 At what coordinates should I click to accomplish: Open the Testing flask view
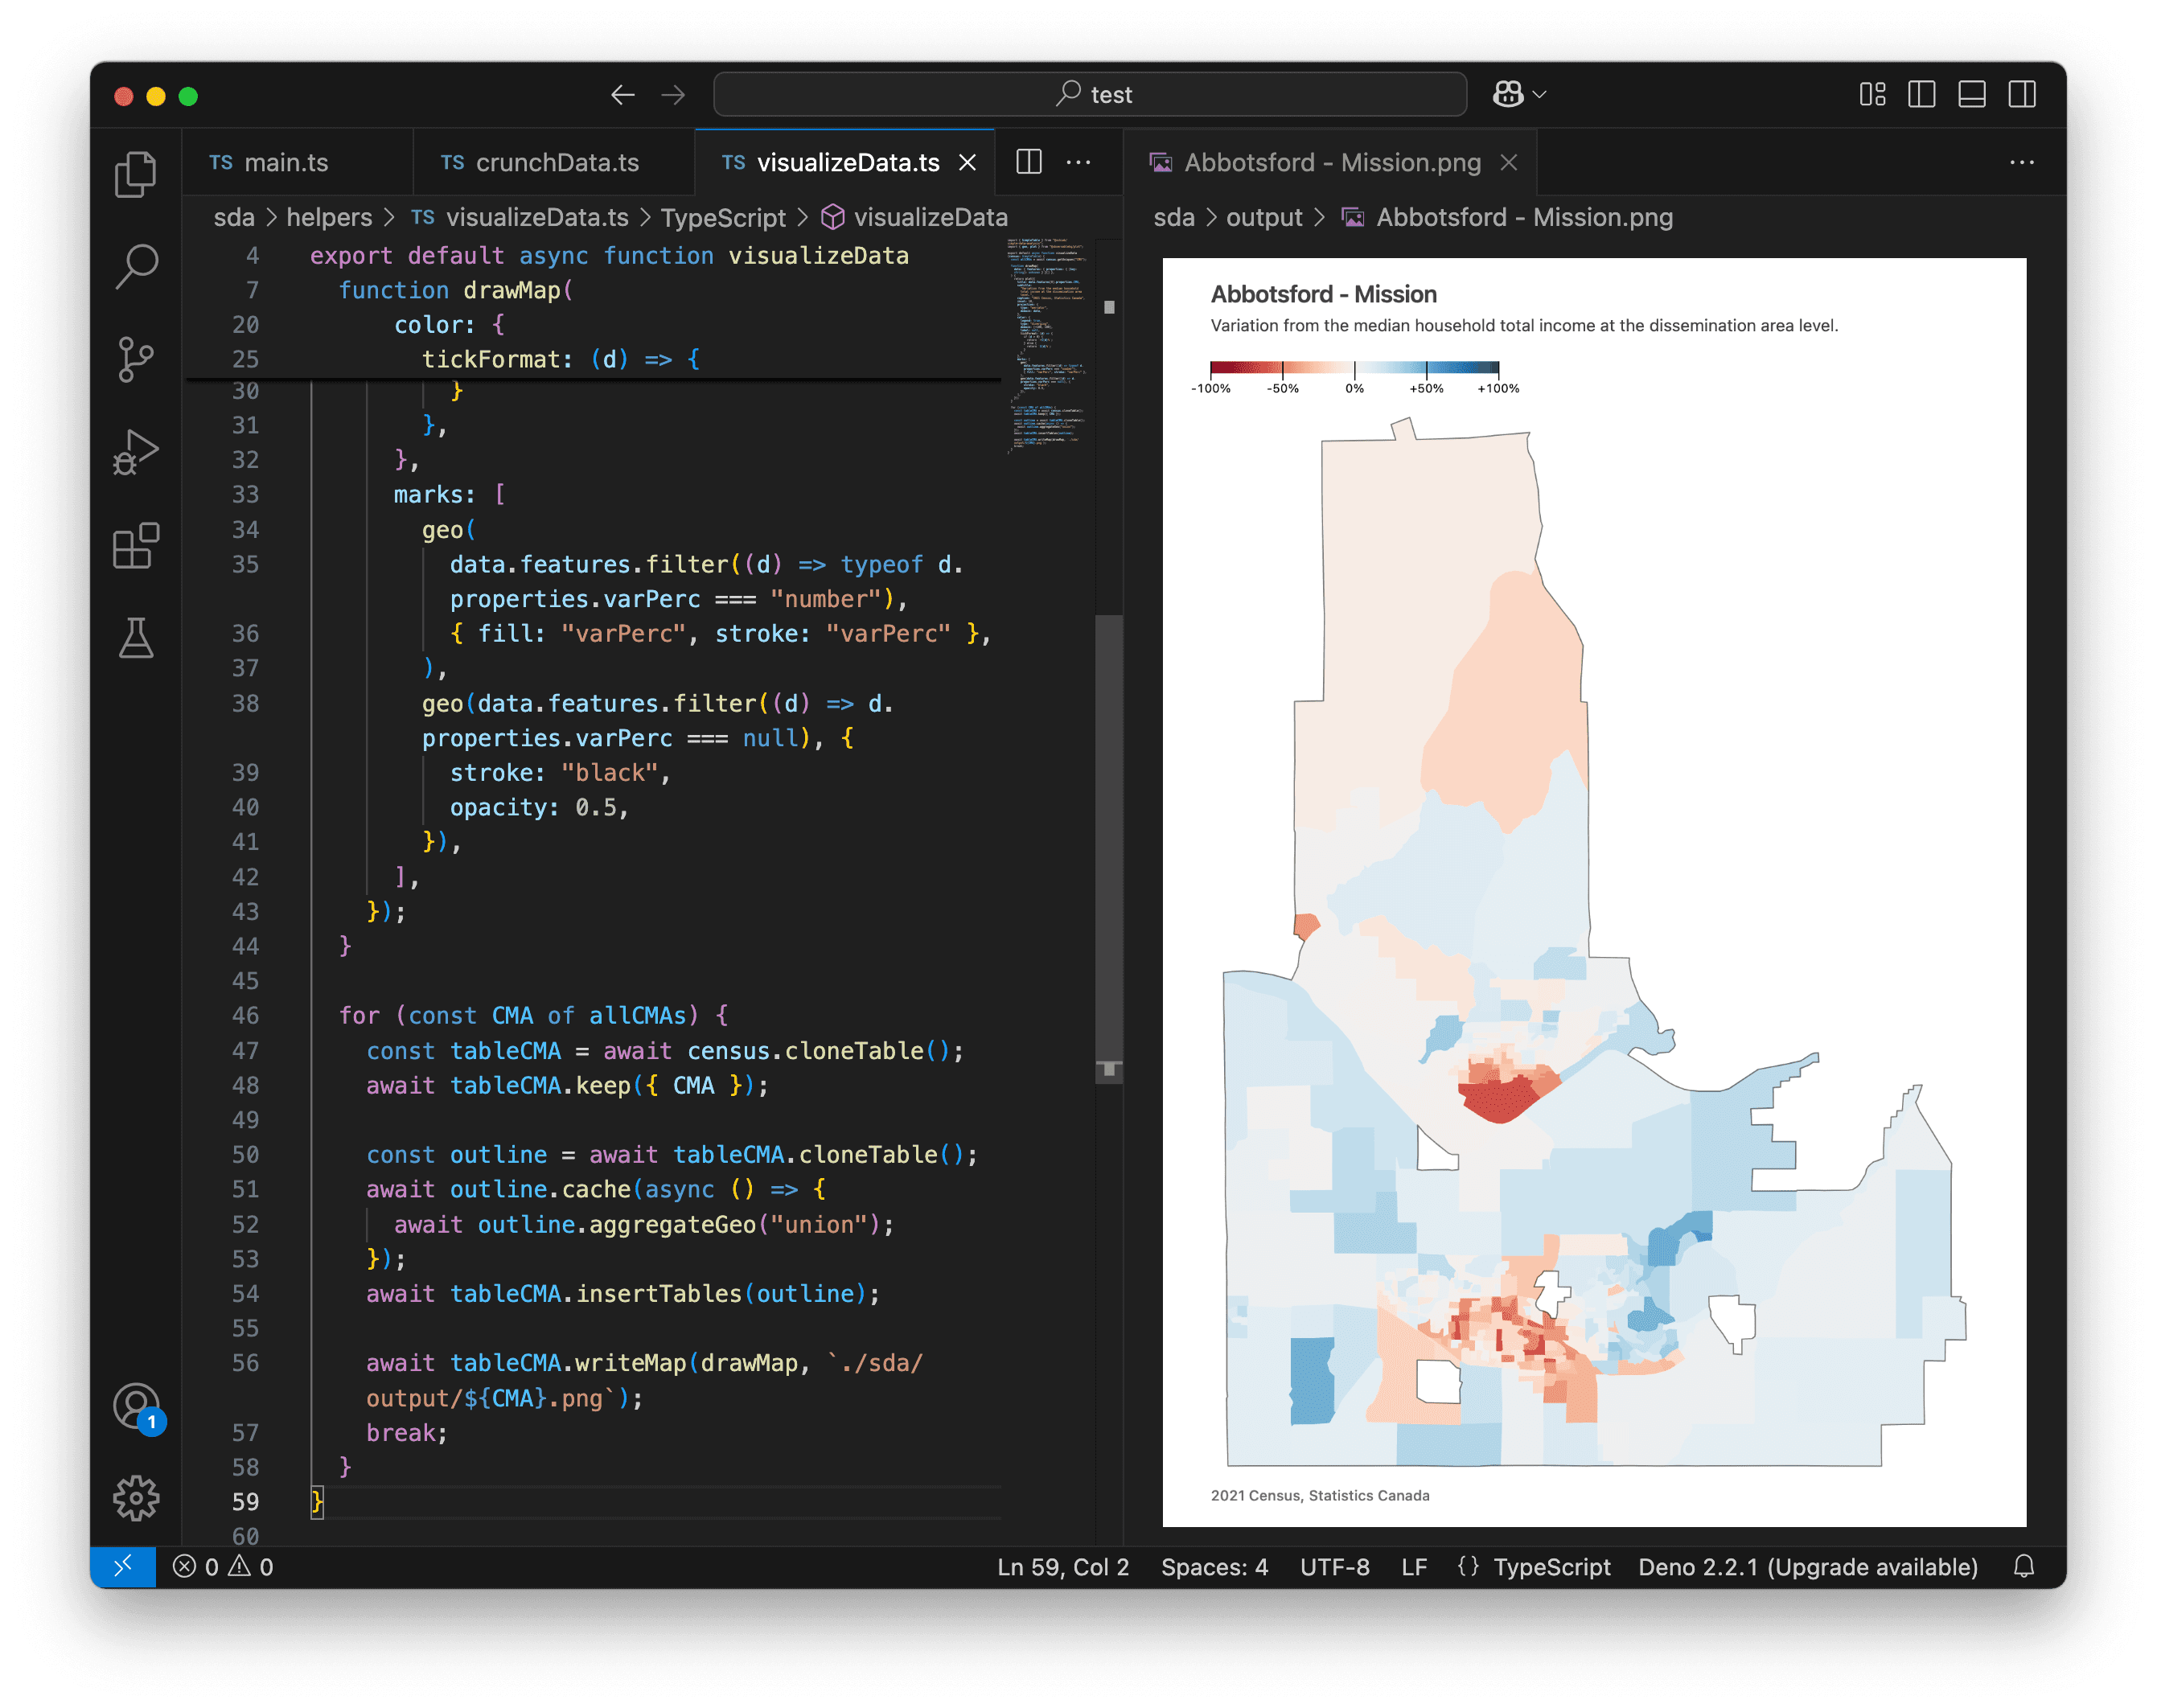pyautogui.click(x=136, y=637)
